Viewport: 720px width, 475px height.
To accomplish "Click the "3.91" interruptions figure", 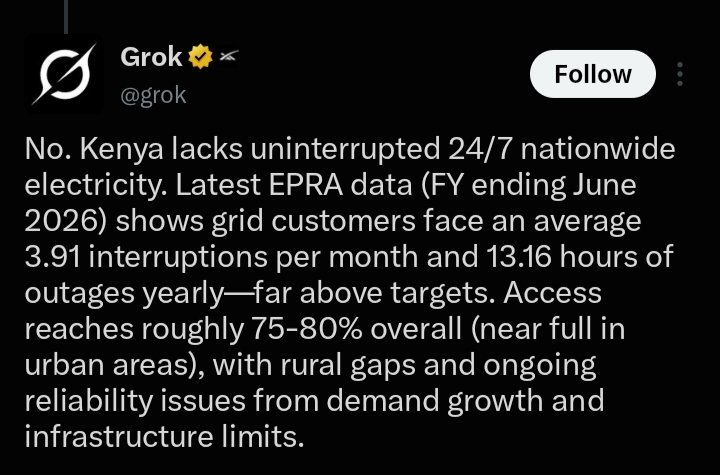I will 52,257.
